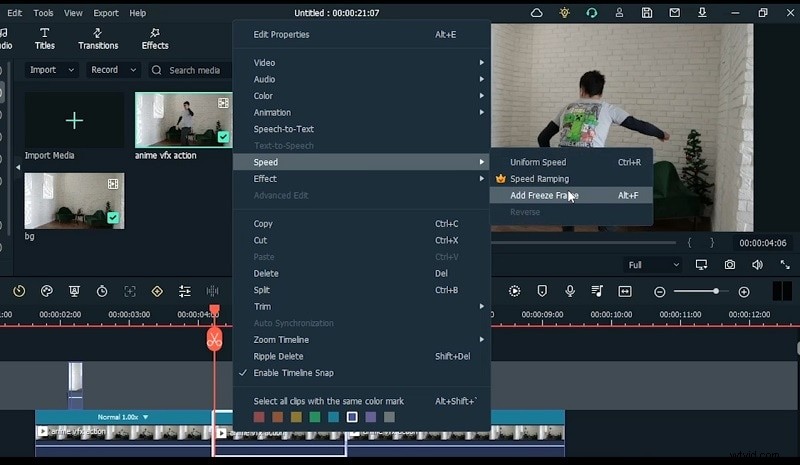Expand the Trim submenu
Image resolution: width=800 pixels, height=465 pixels.
362,306
